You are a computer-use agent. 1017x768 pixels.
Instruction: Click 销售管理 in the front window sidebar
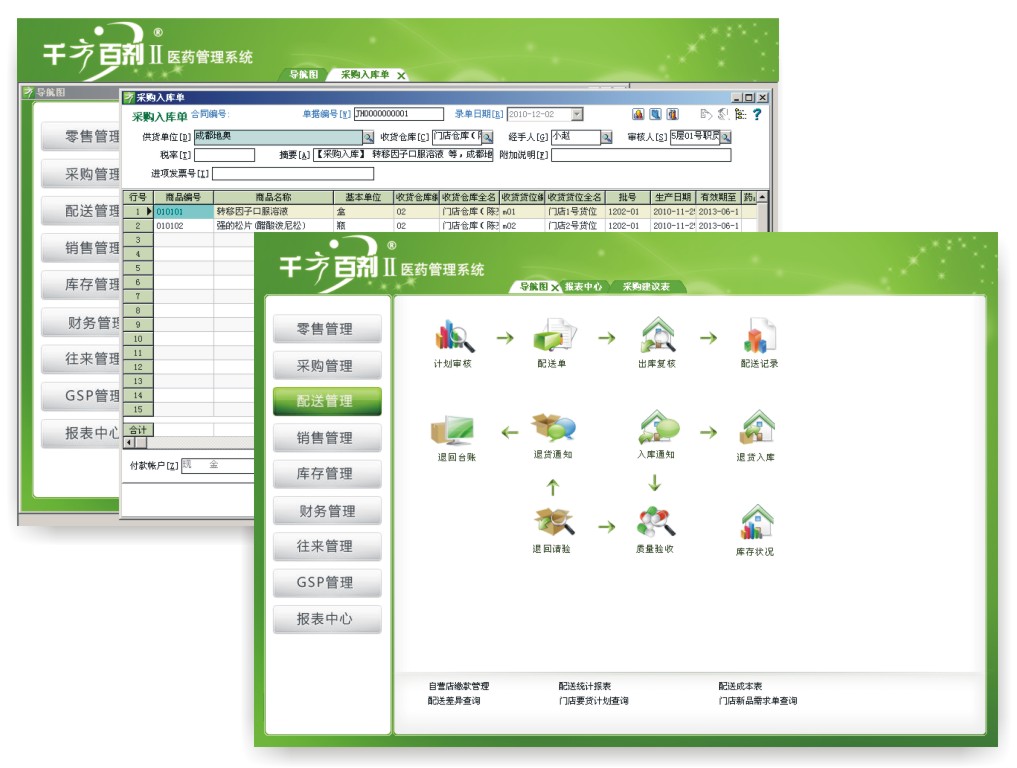[x=326, y=438]
